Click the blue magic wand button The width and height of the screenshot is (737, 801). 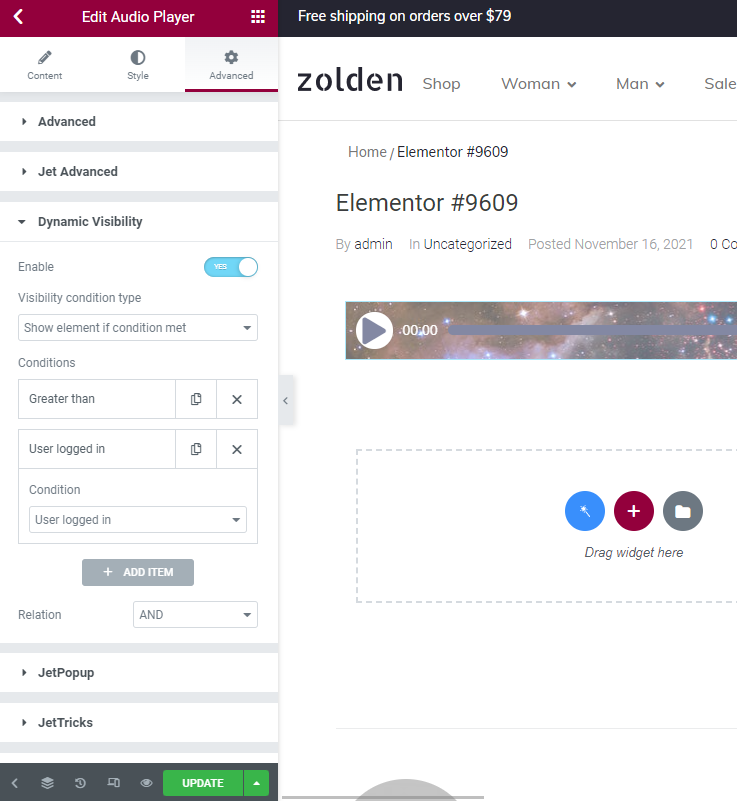click(x=585, y=511)
